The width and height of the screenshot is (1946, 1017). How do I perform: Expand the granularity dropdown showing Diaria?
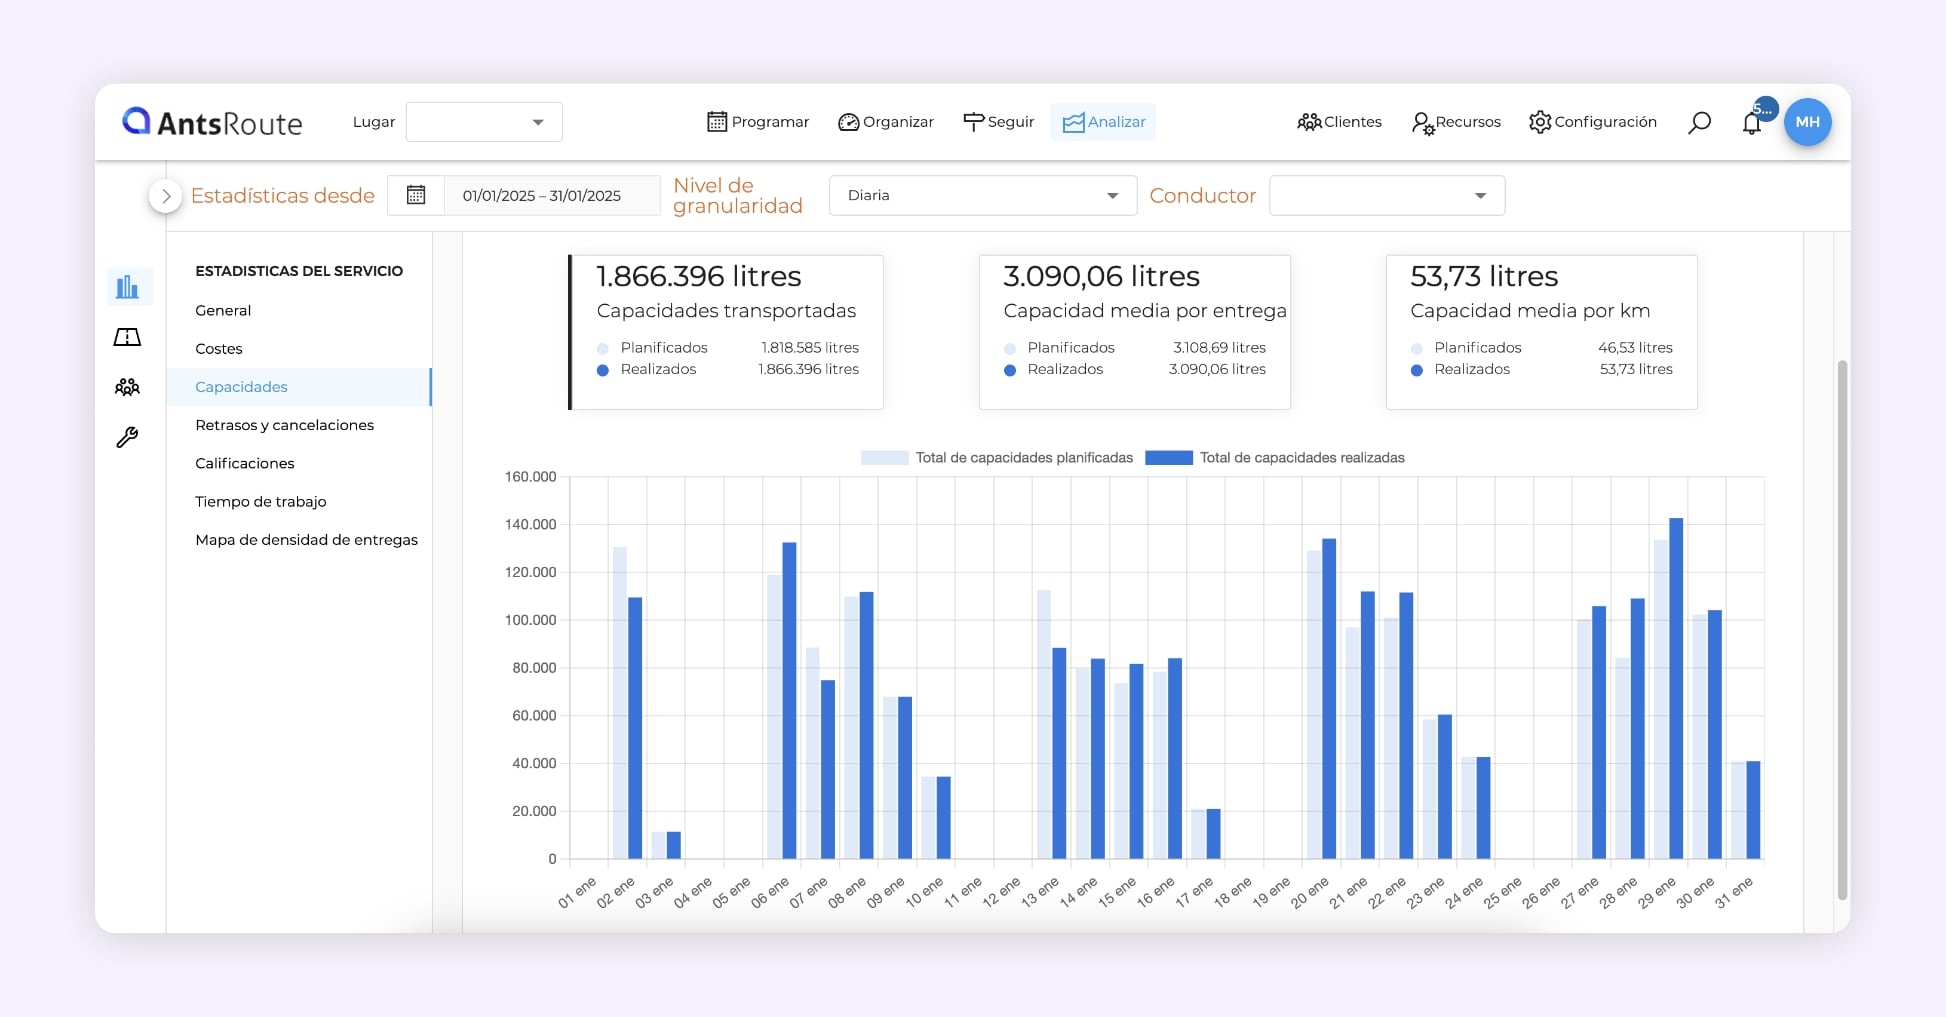coord(982,195)
